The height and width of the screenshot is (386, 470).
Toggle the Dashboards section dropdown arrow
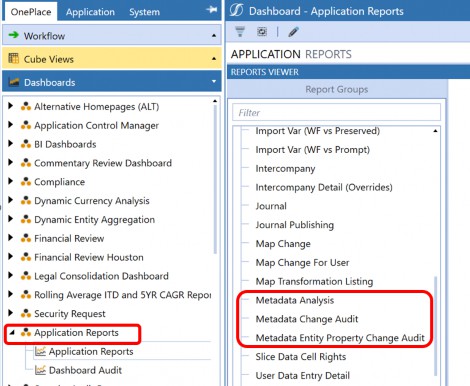[x=214, y=81]
